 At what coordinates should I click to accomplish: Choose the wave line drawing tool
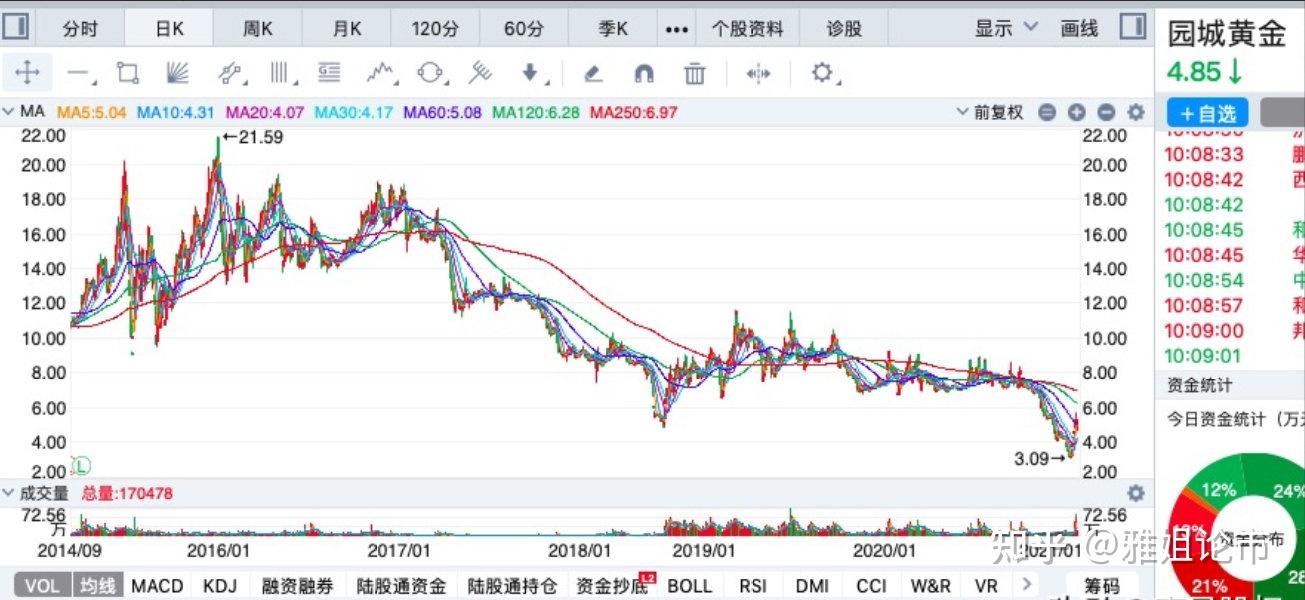[x=379, y=72]
